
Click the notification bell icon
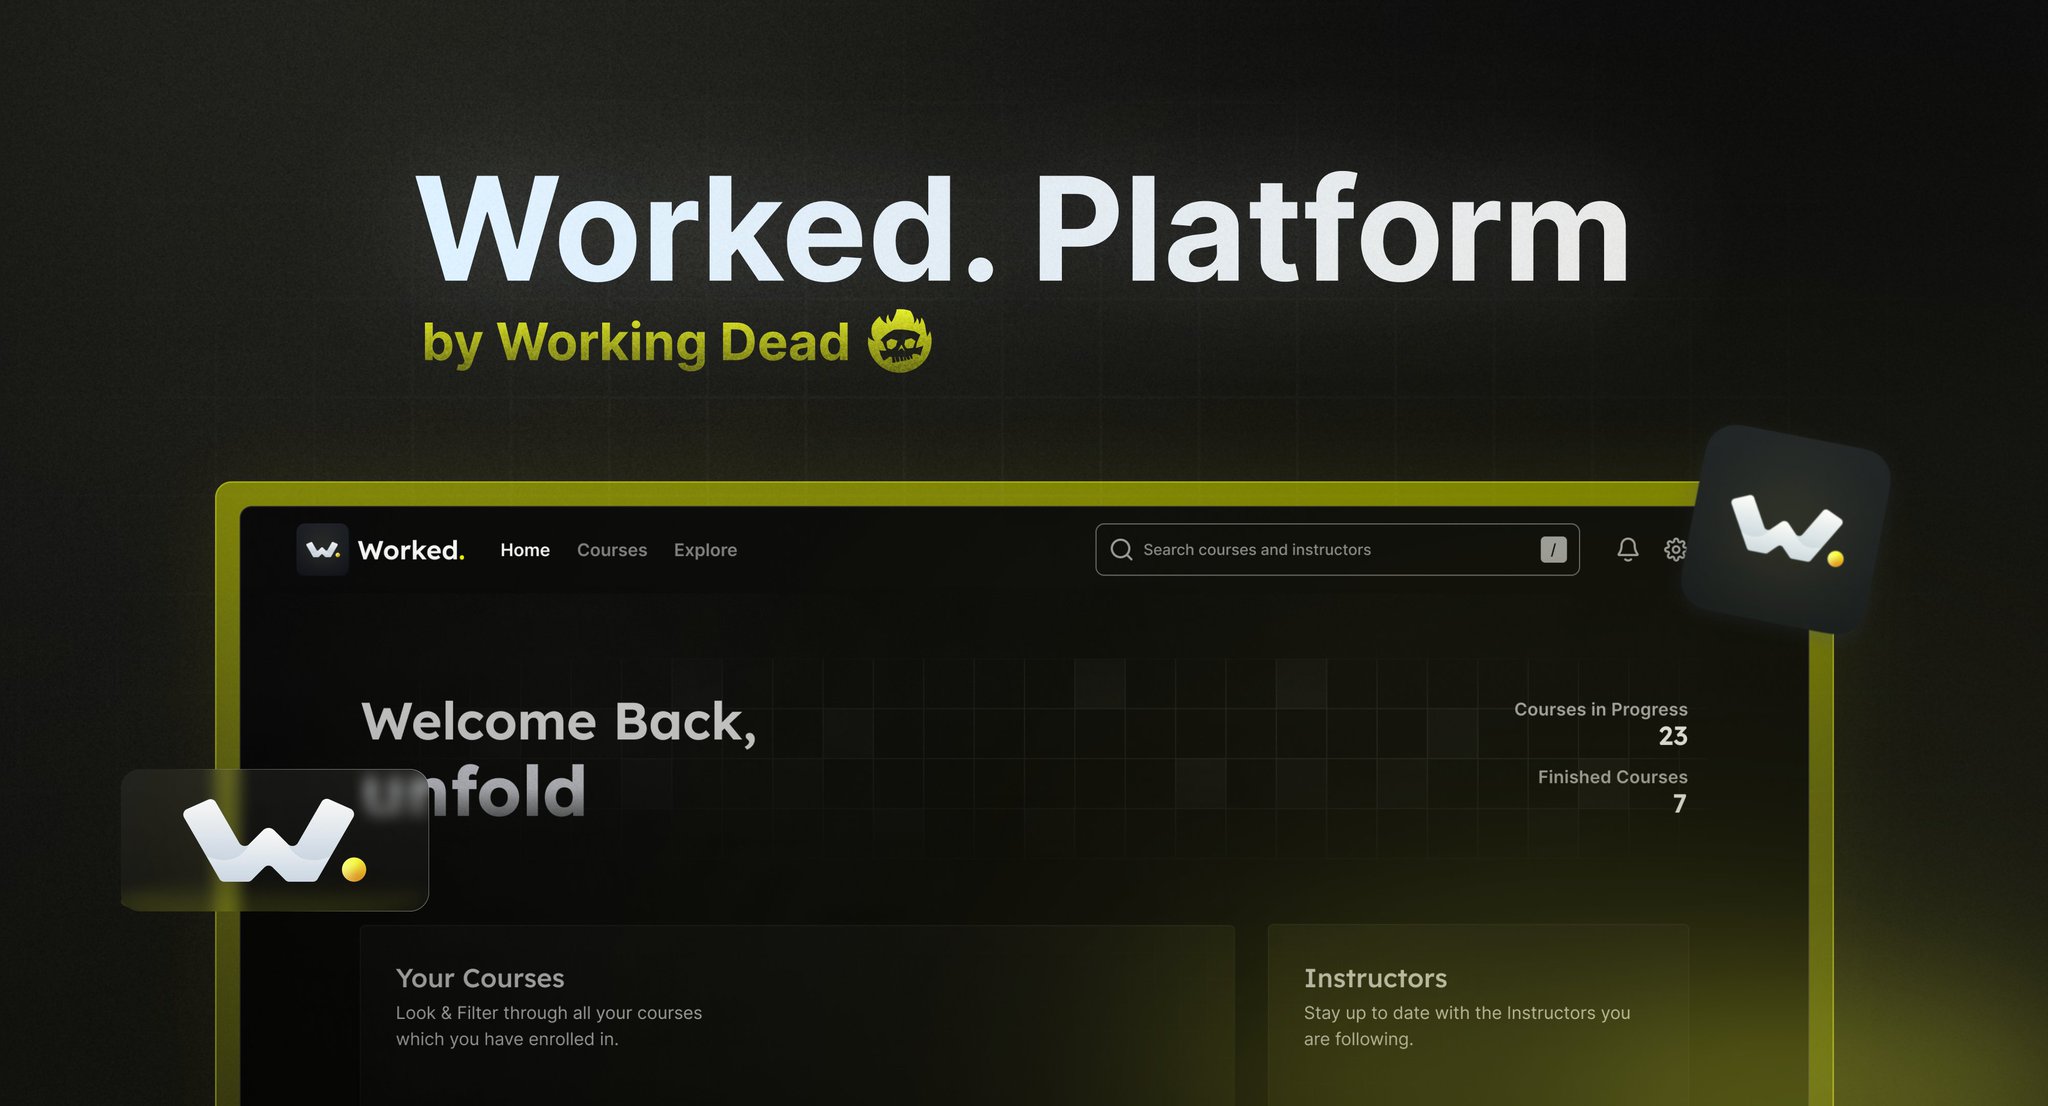click(x=1627, y=549)
